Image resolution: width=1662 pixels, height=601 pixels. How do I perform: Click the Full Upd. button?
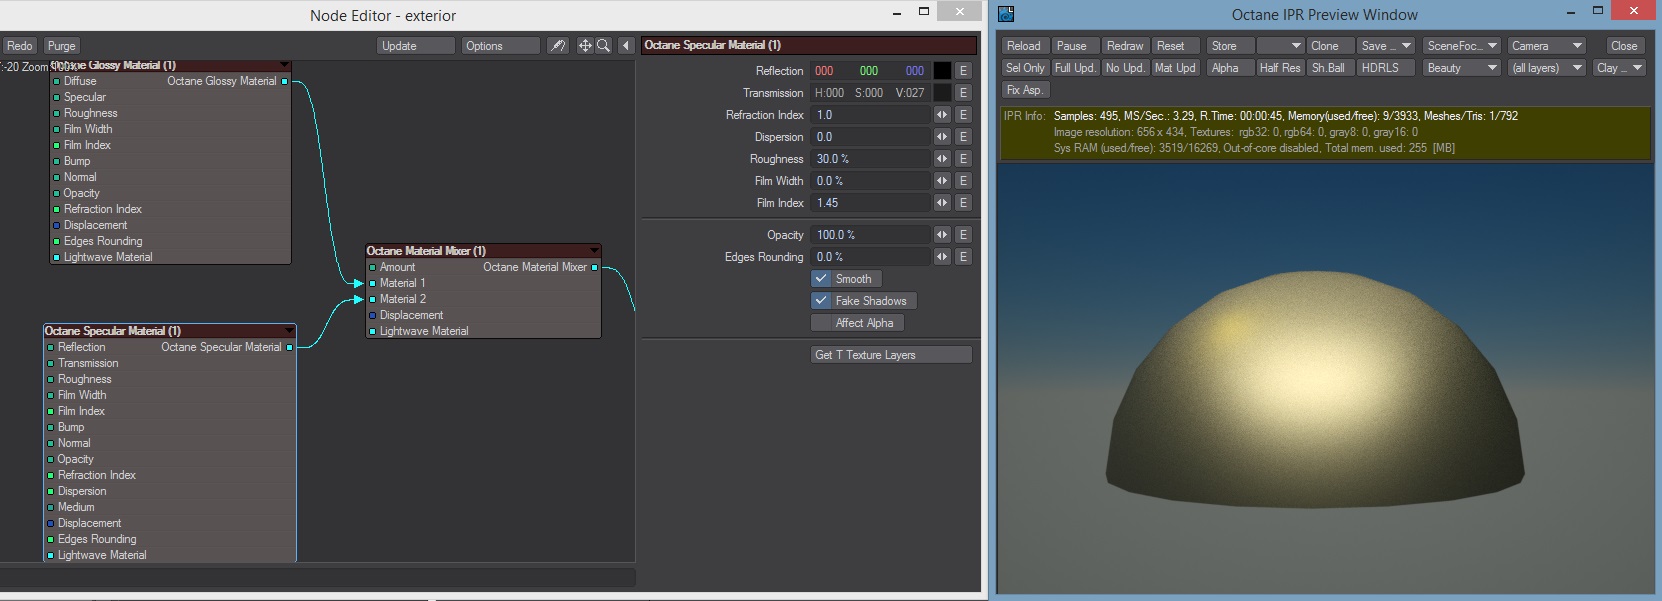[x=1075, y=68]
